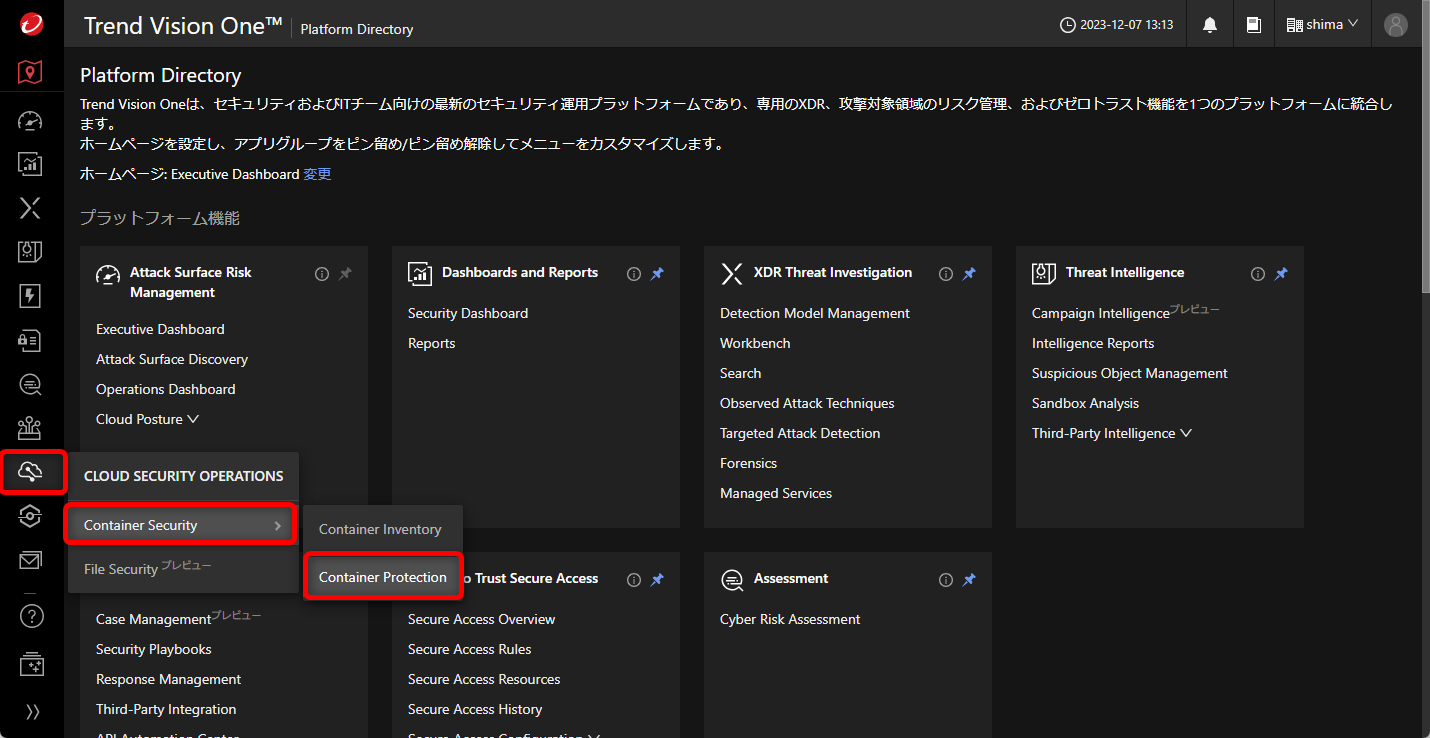Open the Workflow and Automation lightning icon
The image size is (1430, 738).
pos(31,296)
